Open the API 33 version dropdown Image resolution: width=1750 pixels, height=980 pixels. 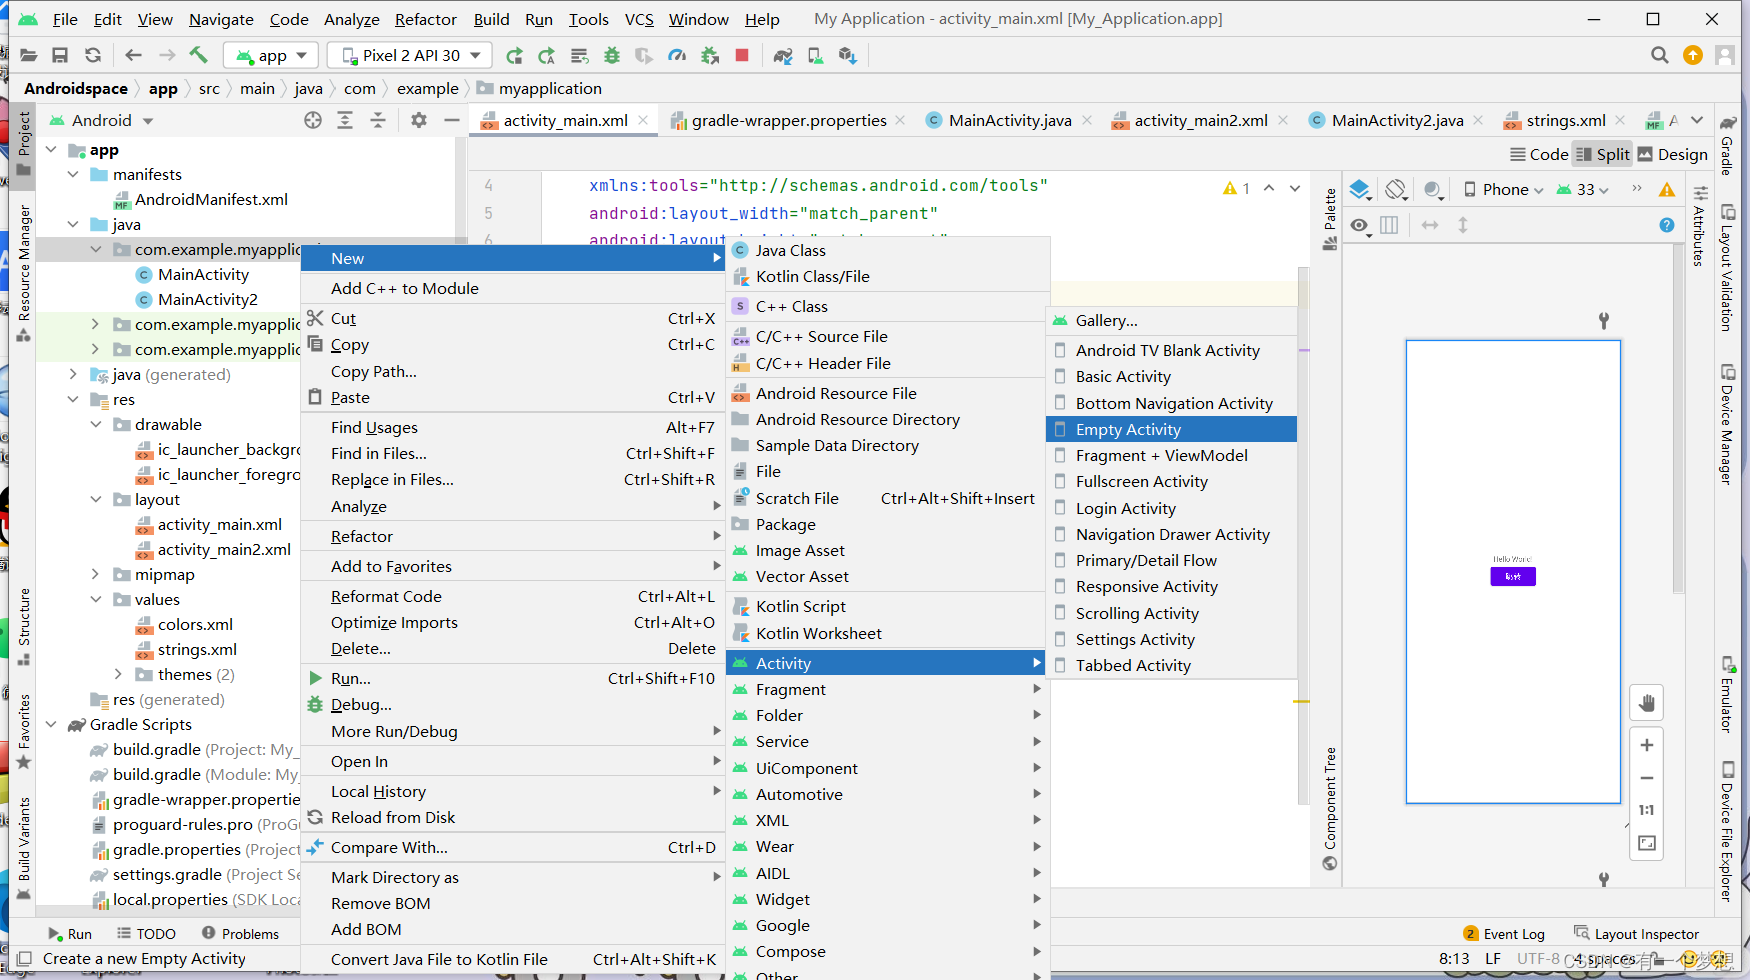(x=1583, y=189)
